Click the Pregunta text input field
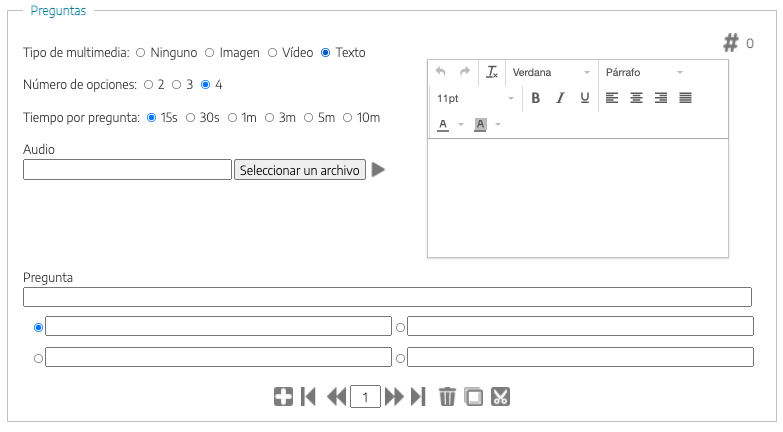 pos(387,297)
